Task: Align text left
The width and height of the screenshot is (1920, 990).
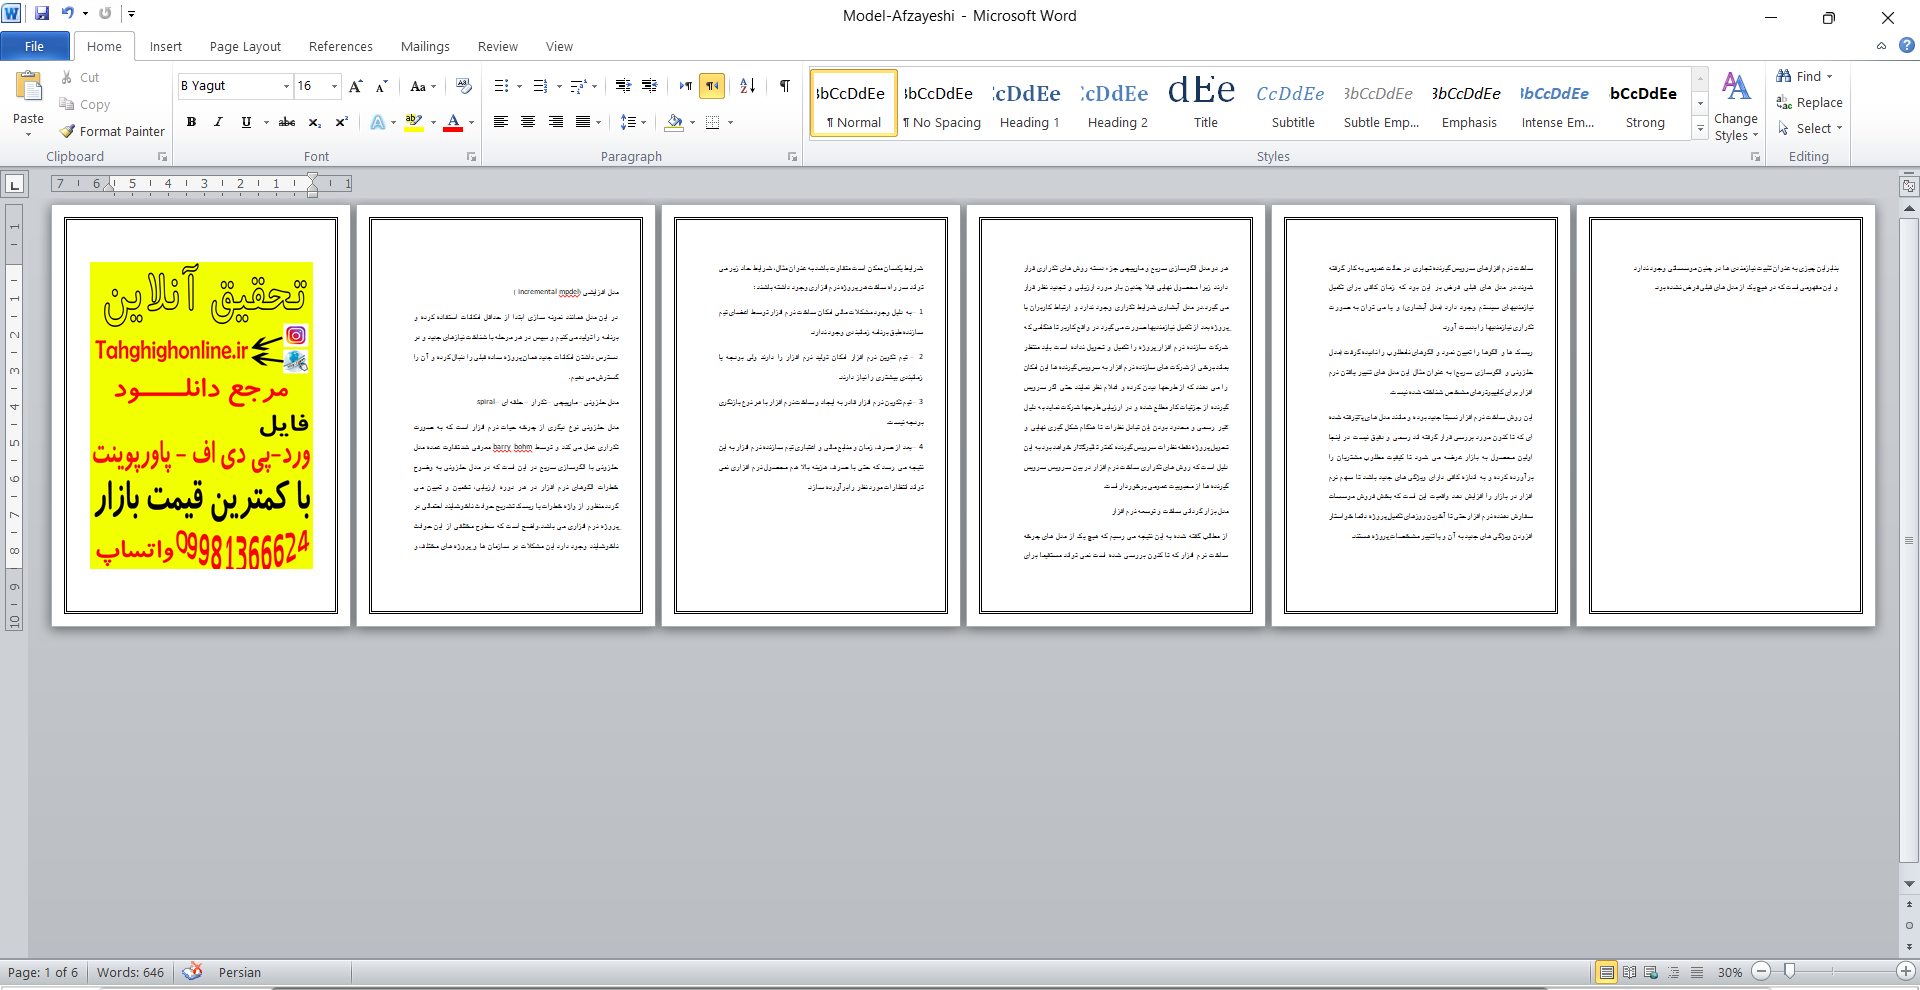Action: point(501,122)
